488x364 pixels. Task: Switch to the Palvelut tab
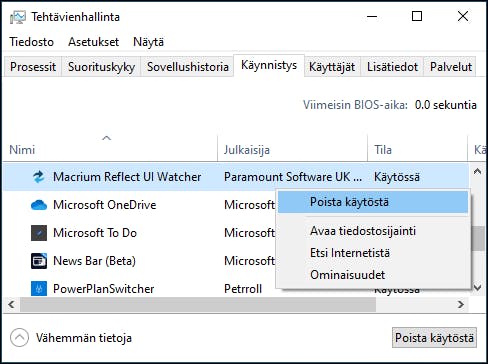450,67
